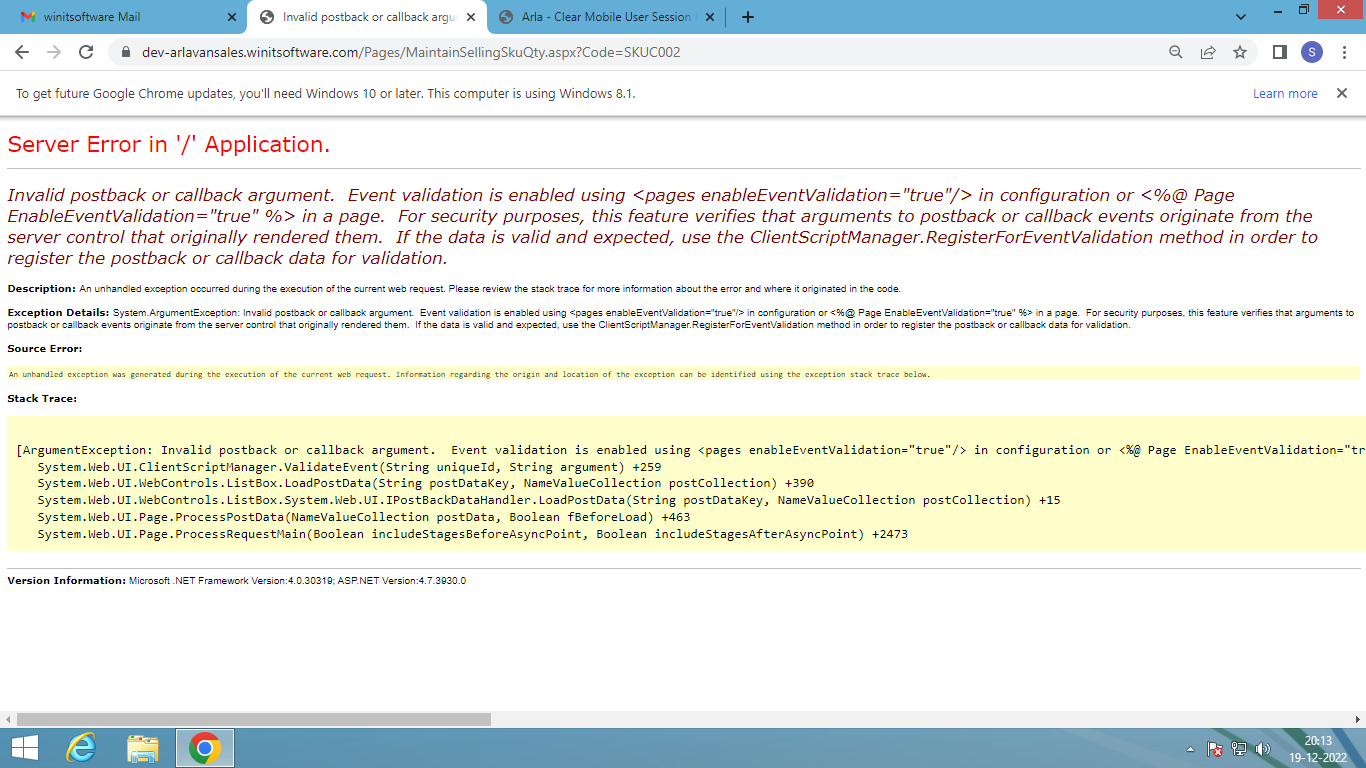1366x768 pixels.
Task: Open Chrome's three-dot menu
Action: coord(1343,52)
